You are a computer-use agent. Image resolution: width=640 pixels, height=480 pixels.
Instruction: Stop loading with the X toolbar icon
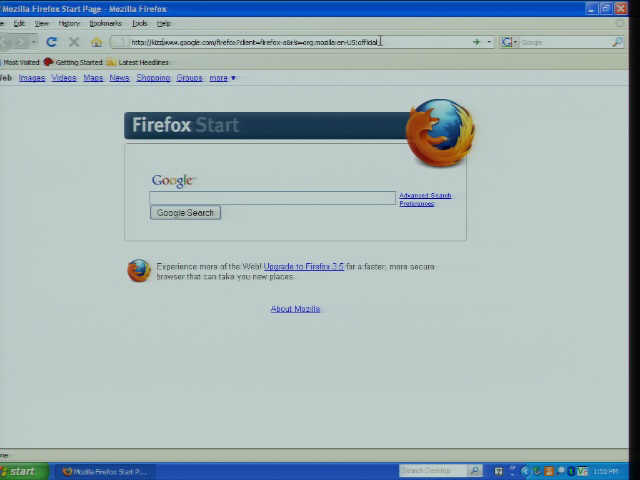74,42
